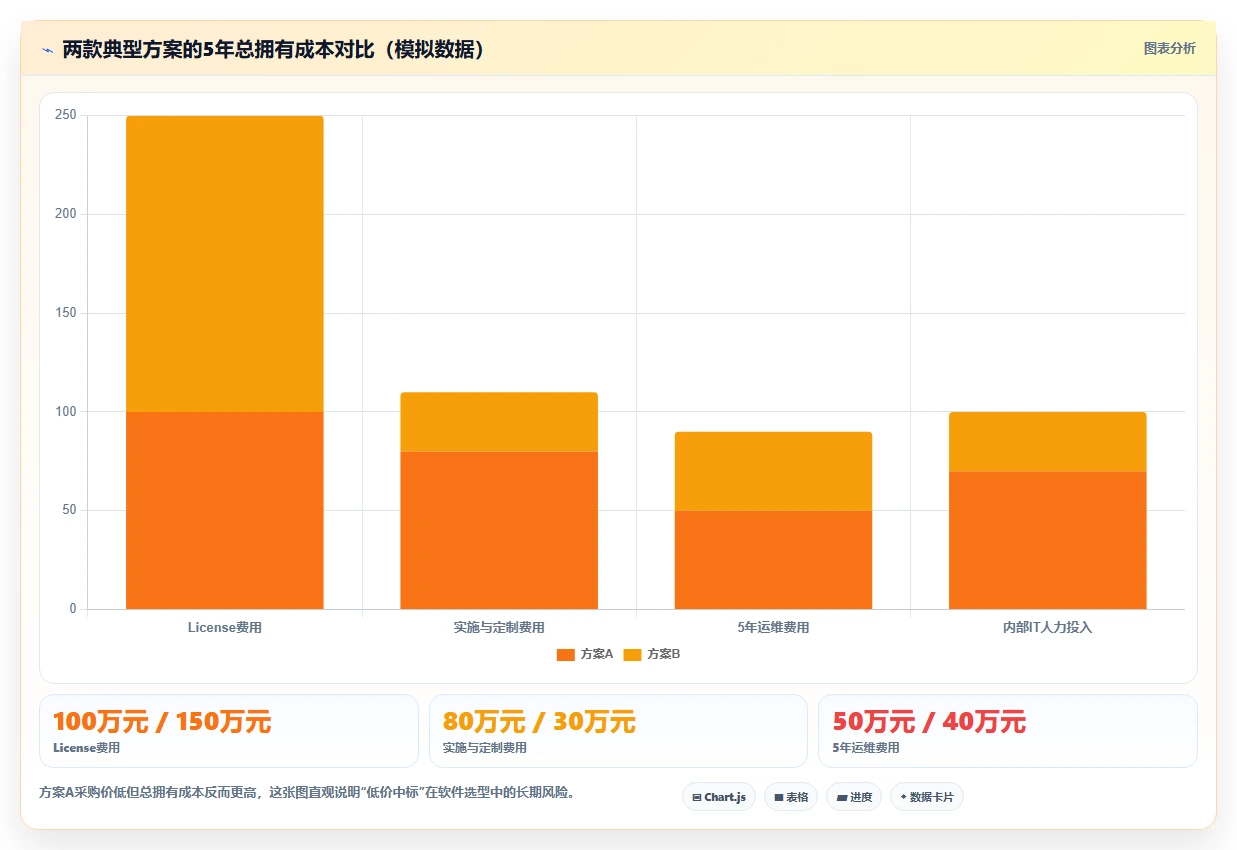Click the 方案B segment of the 内部IT人力投入 bar
1237x850 pixels.
pyautogui.click(x=1048, y=442)
